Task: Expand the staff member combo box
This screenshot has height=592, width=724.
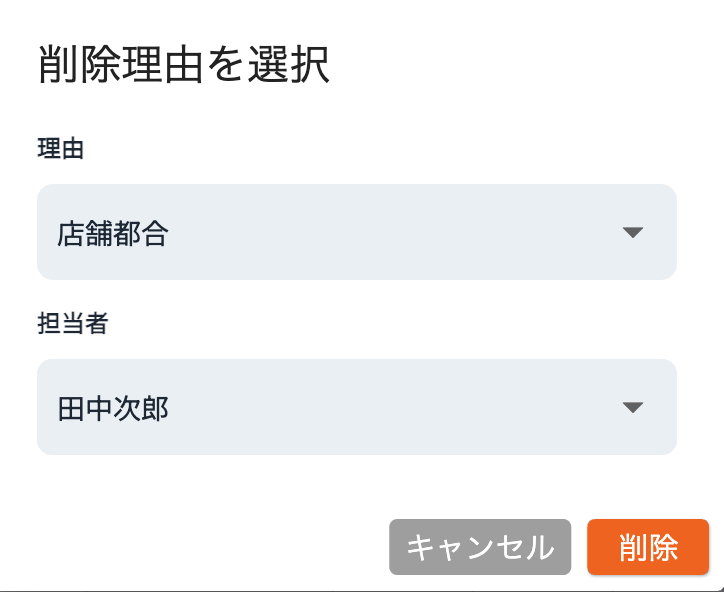Action: [356, 407]
